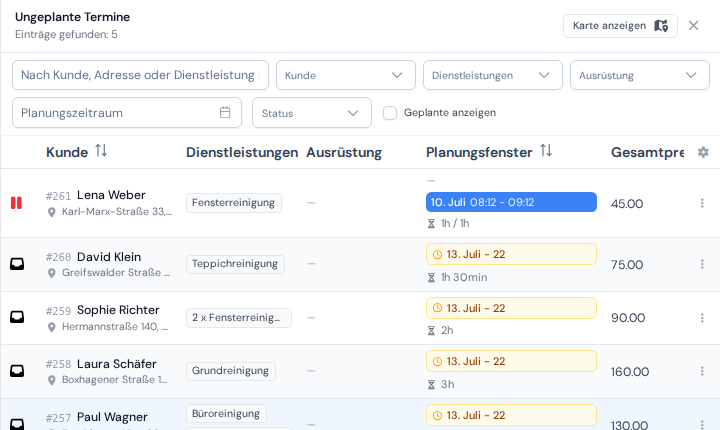Click the 2 x Fensterreinig… service tag
Screen dimensions: 720x430
click(239, 317)
